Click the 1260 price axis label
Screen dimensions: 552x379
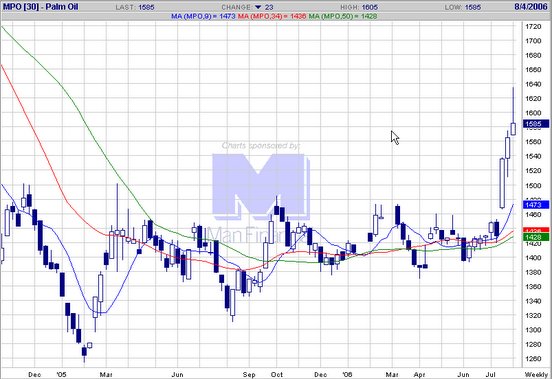point(533,359)
